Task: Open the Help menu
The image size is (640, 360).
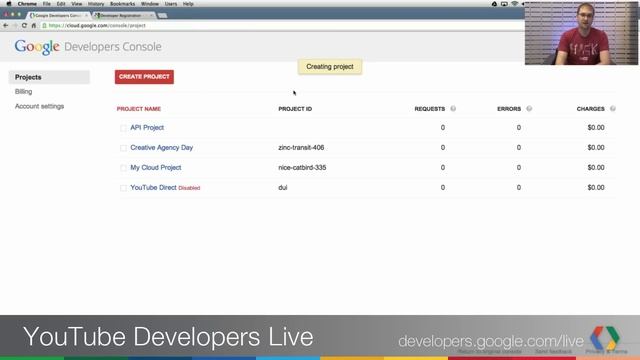Action: point(188,4)
